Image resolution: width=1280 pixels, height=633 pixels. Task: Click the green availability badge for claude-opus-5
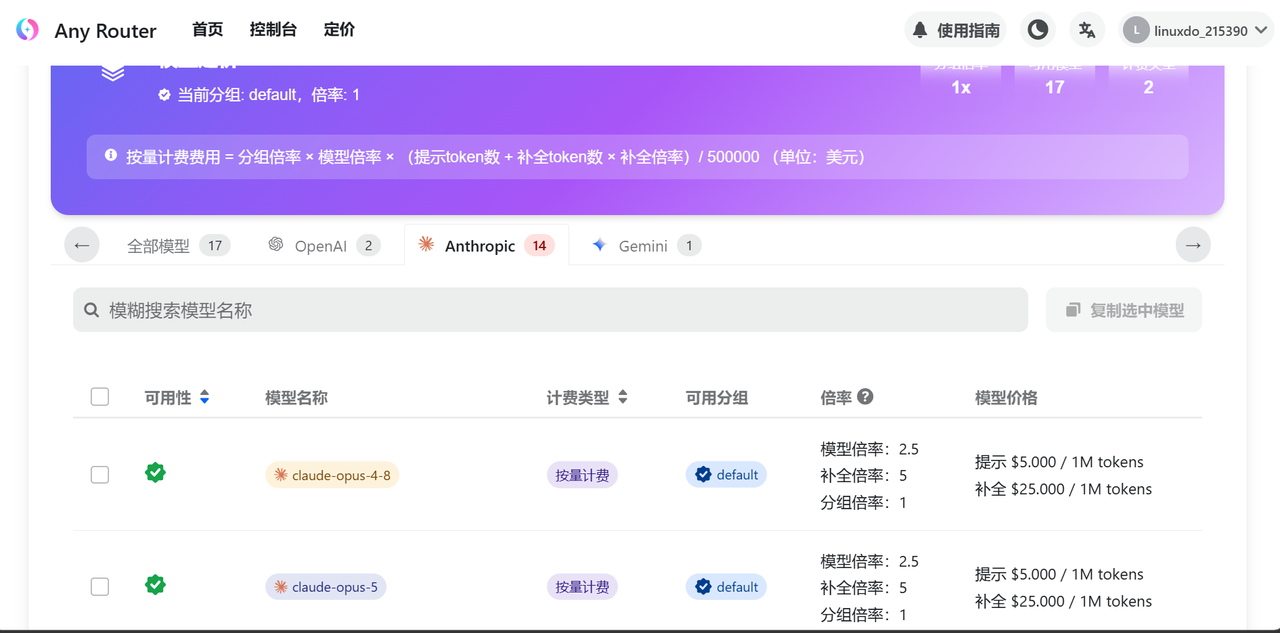click(155, 584)
